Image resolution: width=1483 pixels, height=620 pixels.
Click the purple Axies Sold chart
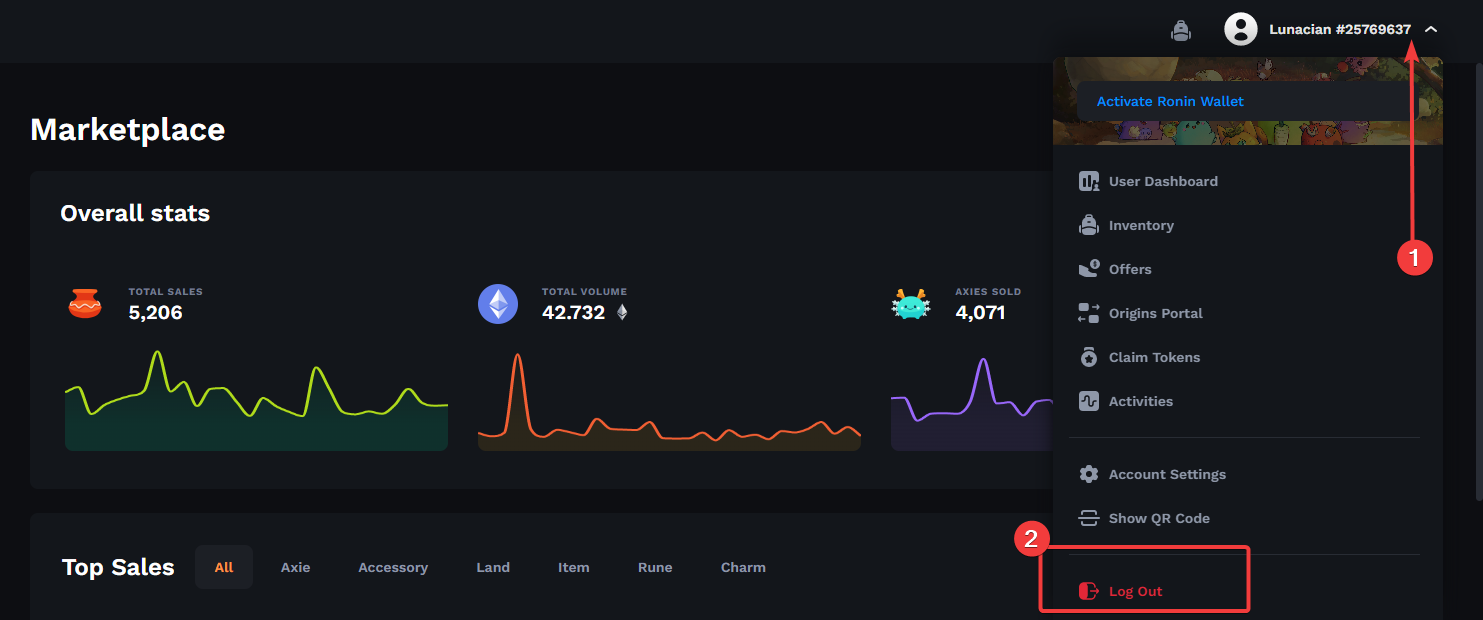point(972,405)
